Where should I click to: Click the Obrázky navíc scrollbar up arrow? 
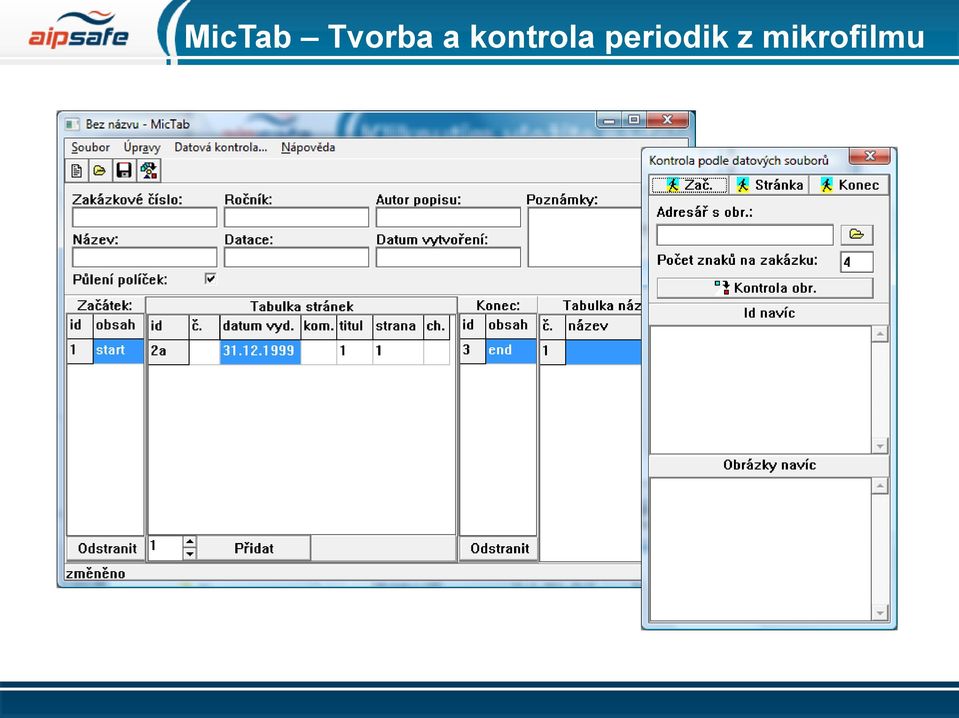(879, 486)
